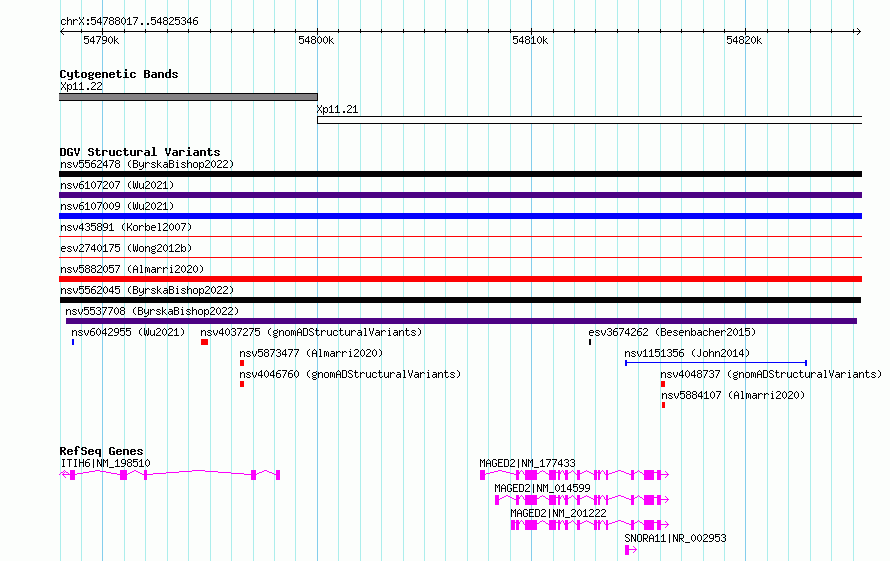The width and height of the screenshot is (890, 561).
Task: Click the nsv4048737 (gnomADStructuralVariants) label
Action: click(x=771, y=374)
